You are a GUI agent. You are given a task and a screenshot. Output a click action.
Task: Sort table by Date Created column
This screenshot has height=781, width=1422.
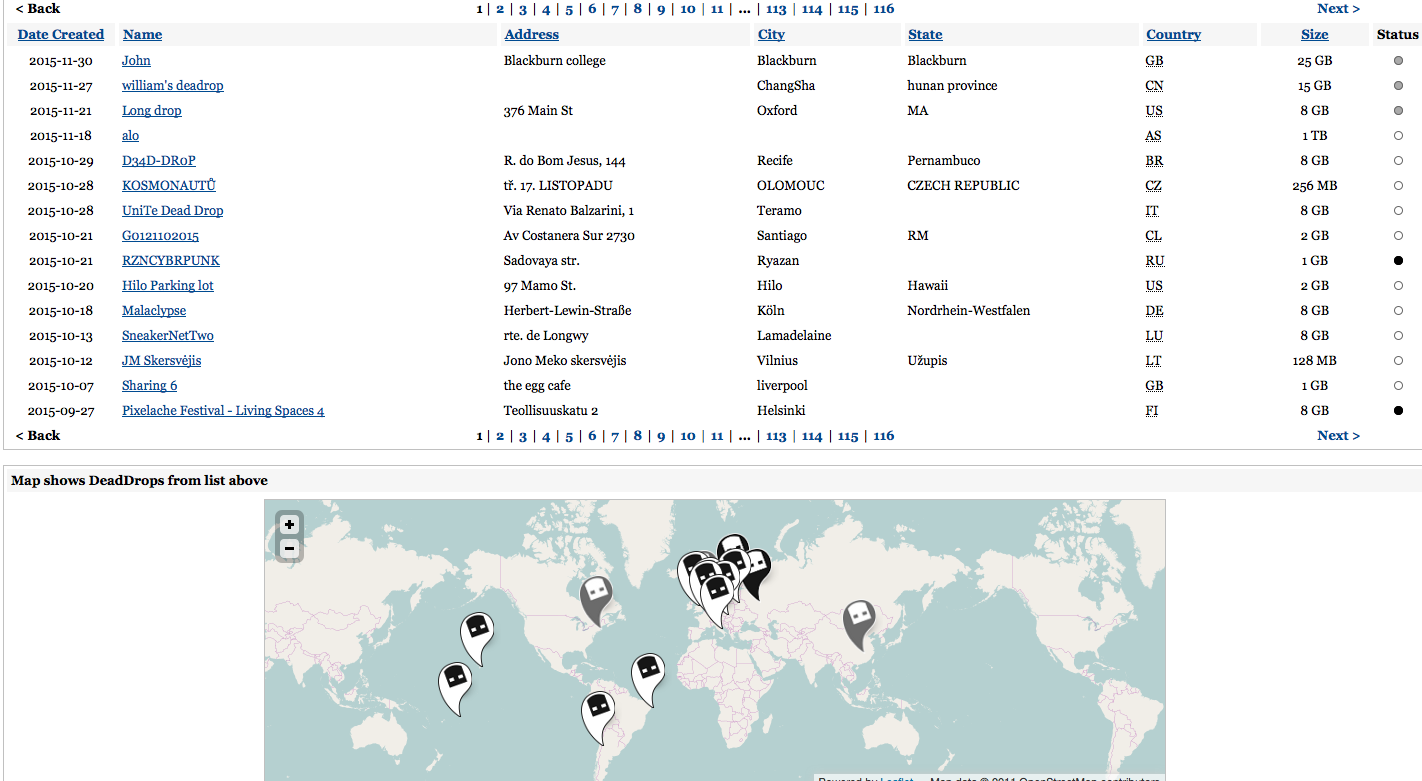pos(61,35)
